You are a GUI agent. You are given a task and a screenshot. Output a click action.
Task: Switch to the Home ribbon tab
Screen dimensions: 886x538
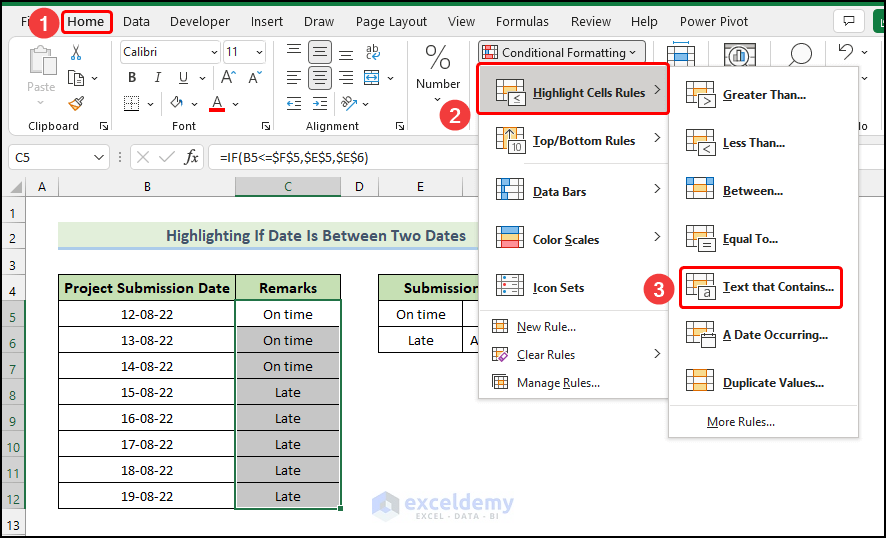(86, 22)
